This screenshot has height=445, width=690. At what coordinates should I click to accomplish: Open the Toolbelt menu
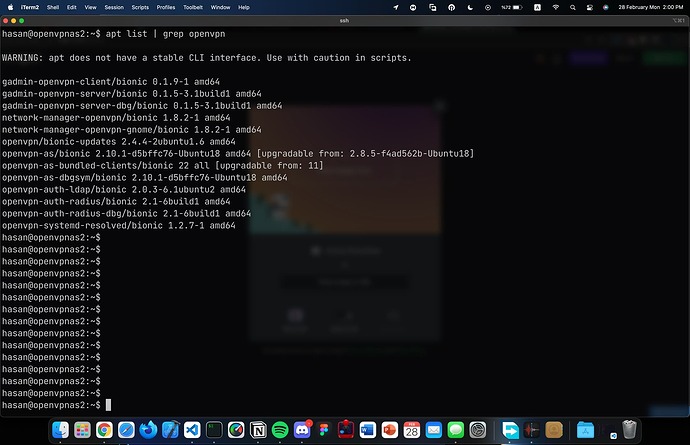[x=193, y=7]
